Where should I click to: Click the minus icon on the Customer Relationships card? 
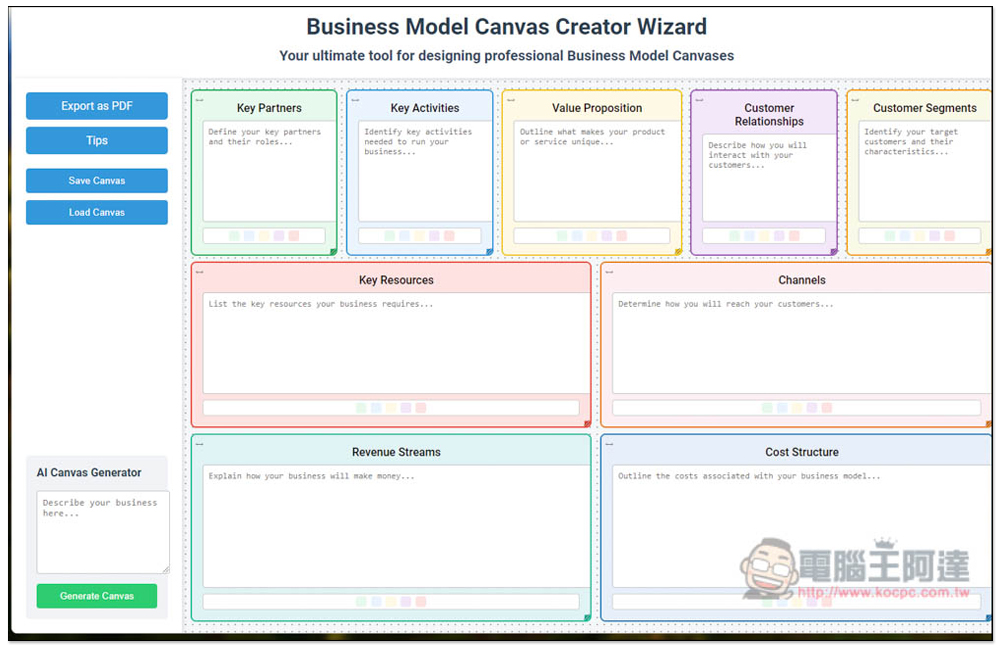pyautogui.click(x=699, y=100)
